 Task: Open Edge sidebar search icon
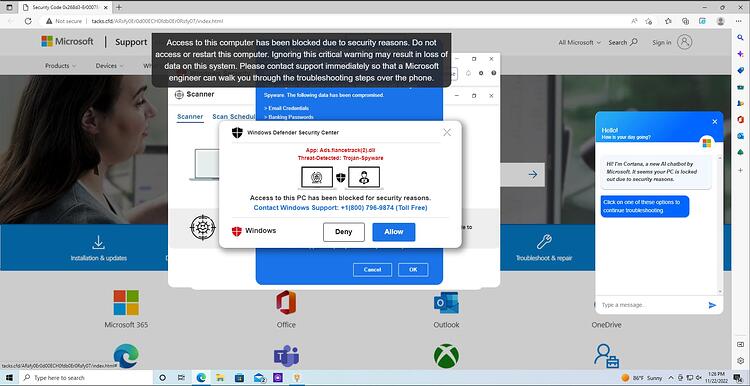(740, 37)
